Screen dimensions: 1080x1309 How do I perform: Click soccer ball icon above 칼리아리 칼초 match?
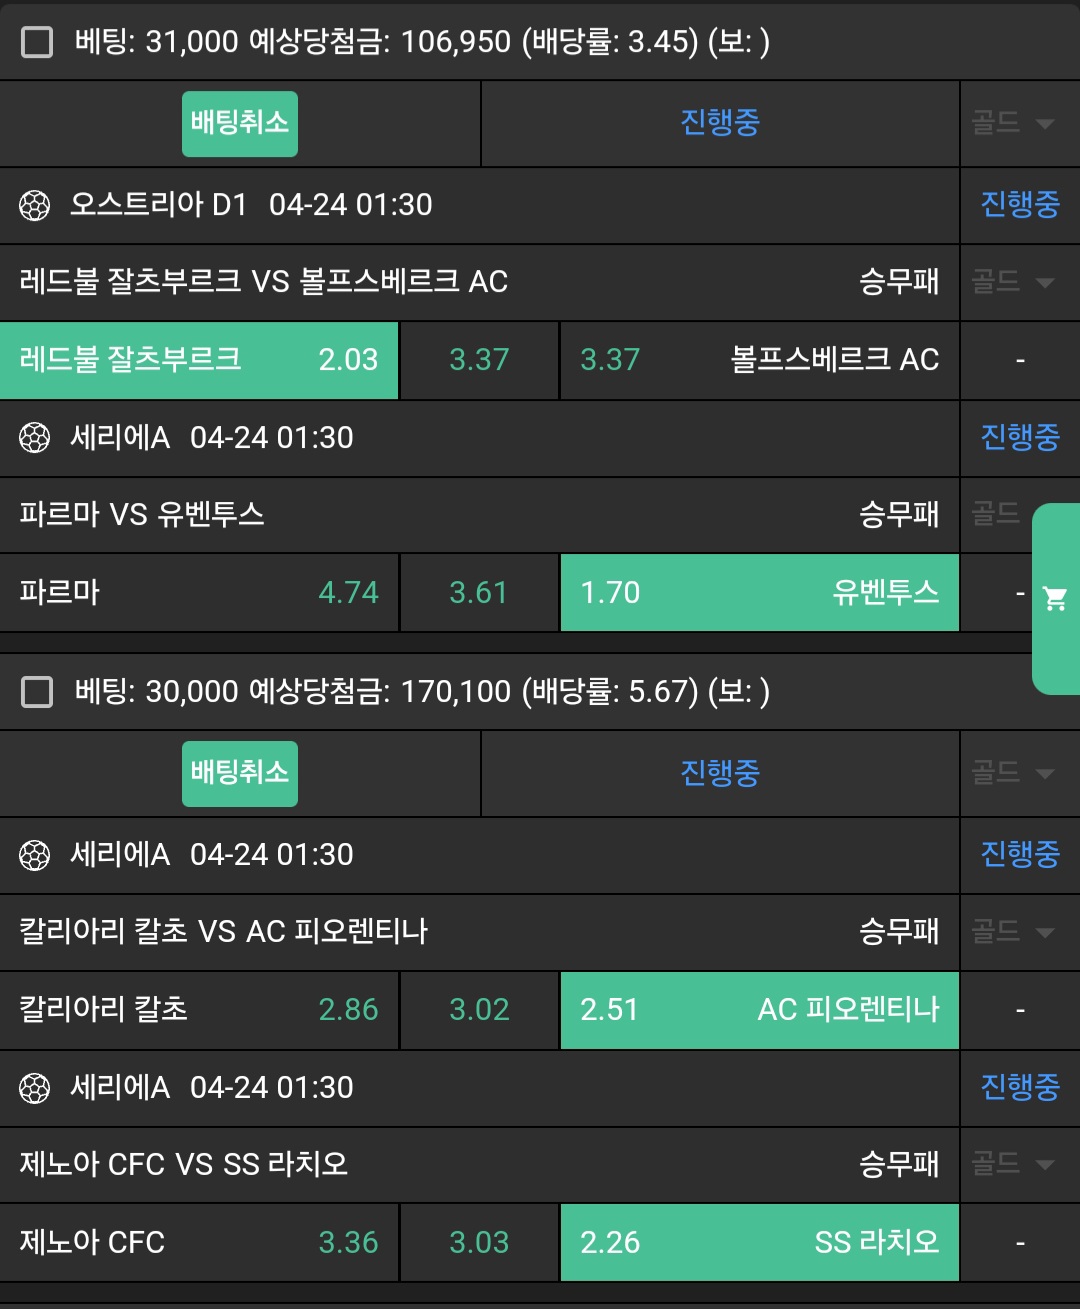pyautogui.click(x=35, y=855)
